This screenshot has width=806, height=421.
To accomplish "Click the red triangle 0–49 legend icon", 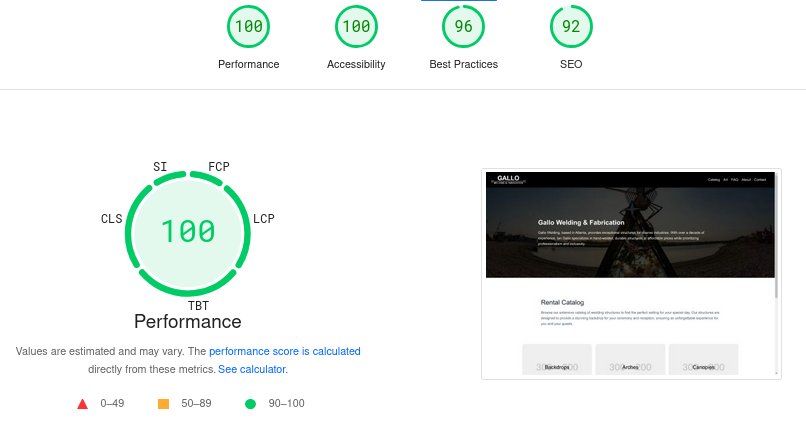I will (x=82, y=404).
